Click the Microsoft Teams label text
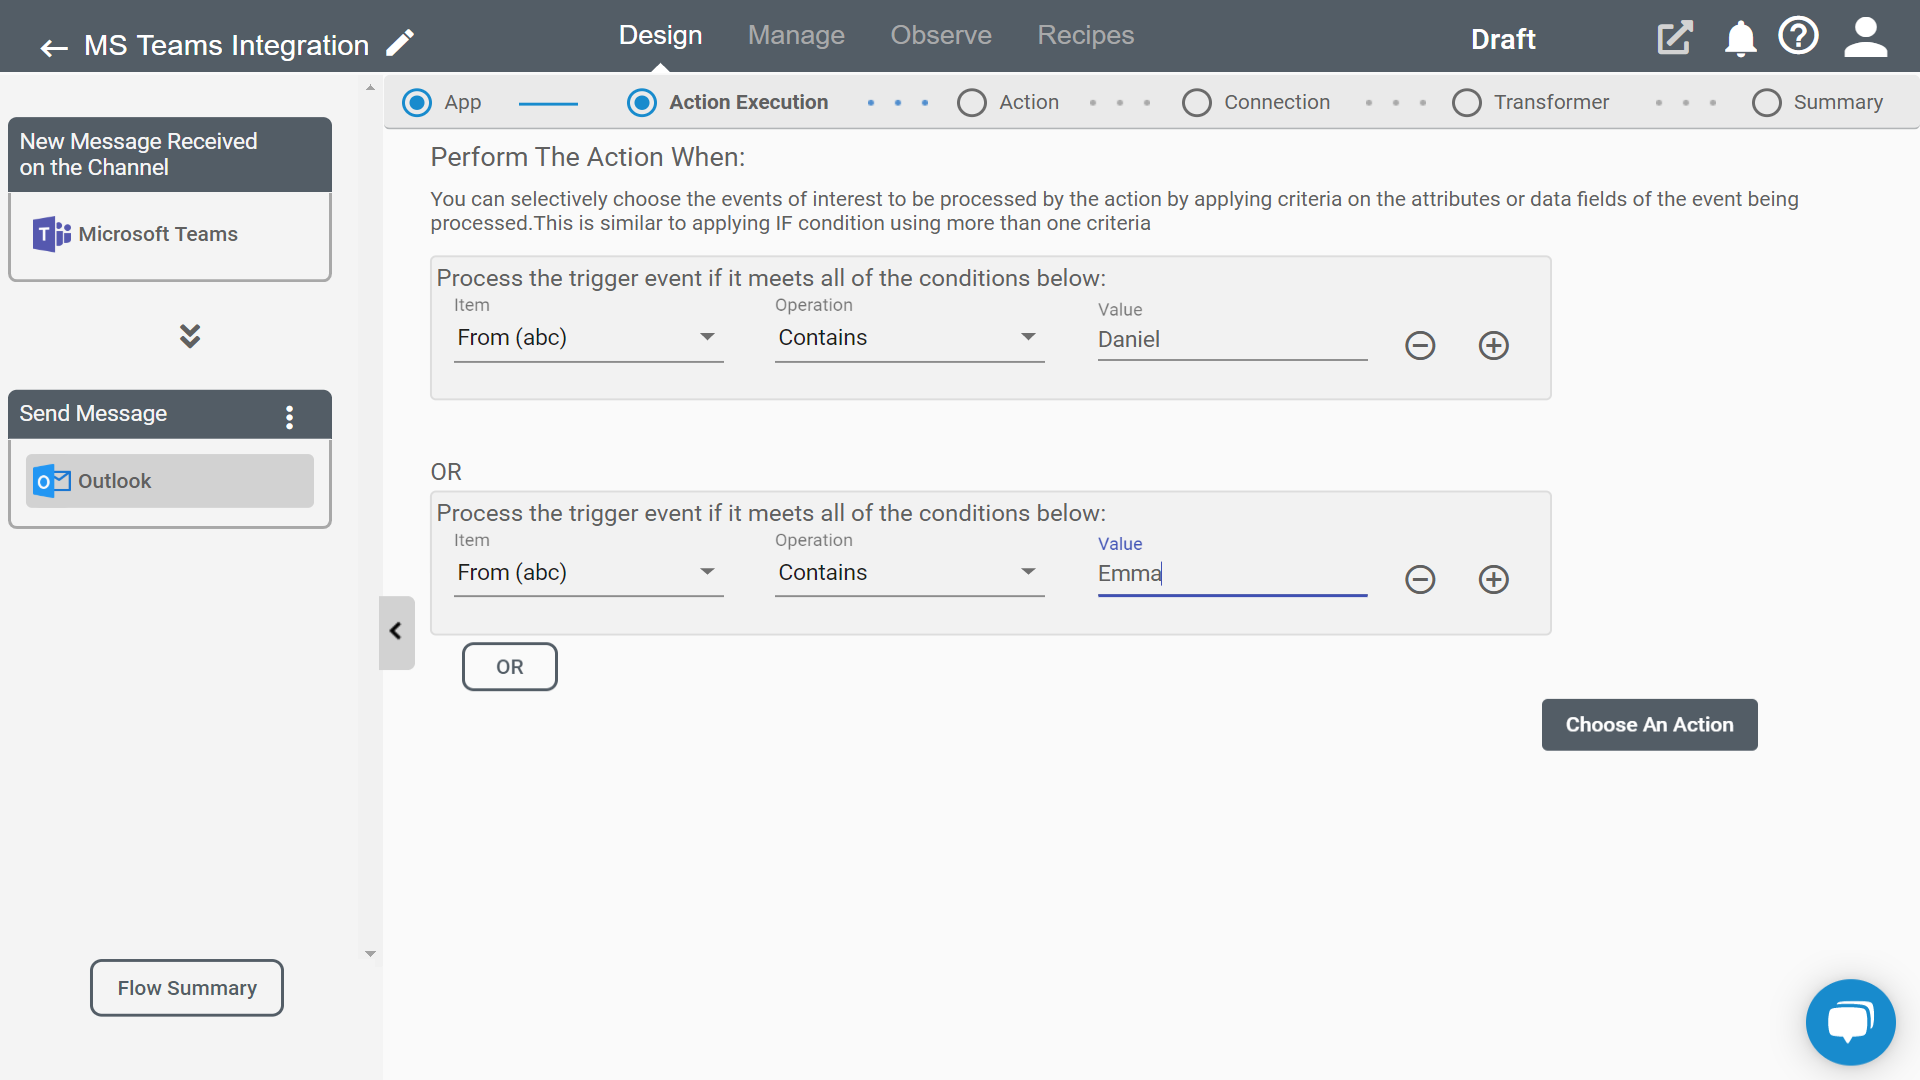The width and height of the screenshot is (1920, 1080). coord(158,234)
